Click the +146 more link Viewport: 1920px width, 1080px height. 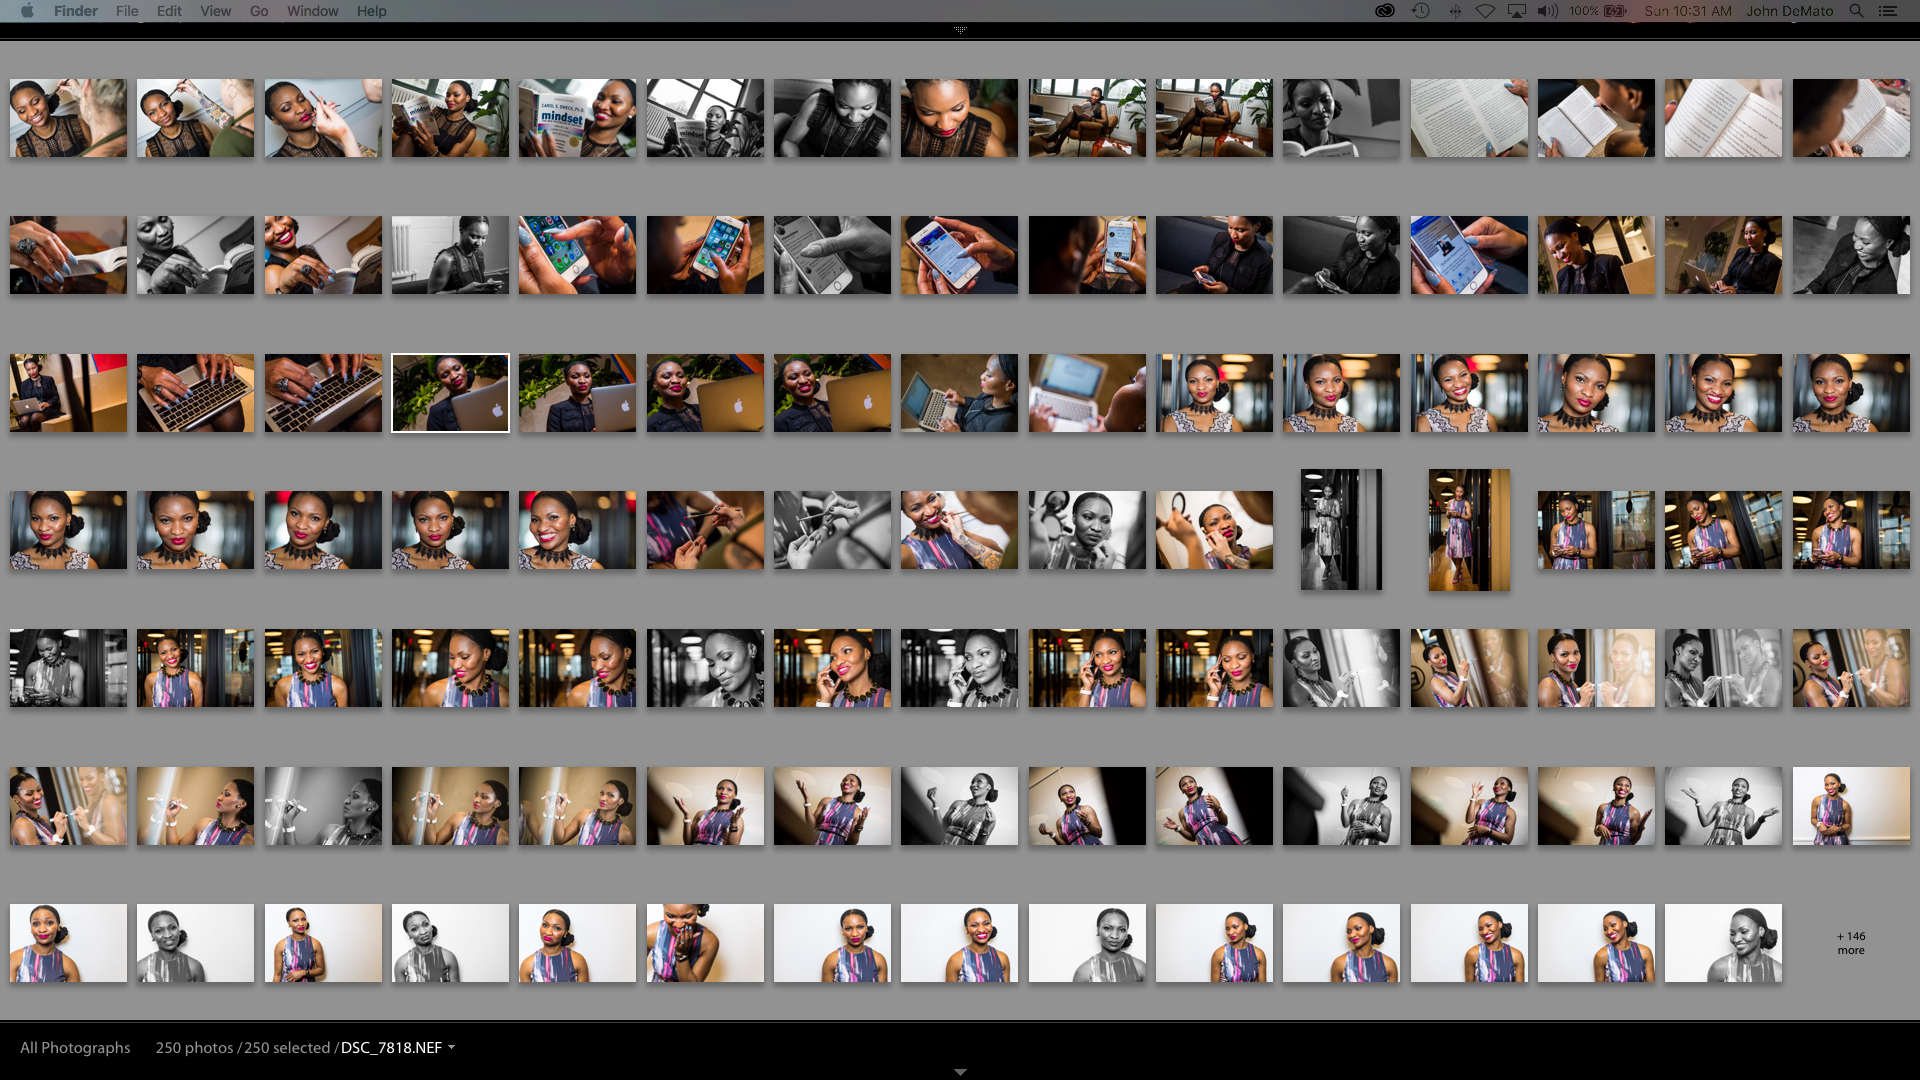(x=1851, y=943)
